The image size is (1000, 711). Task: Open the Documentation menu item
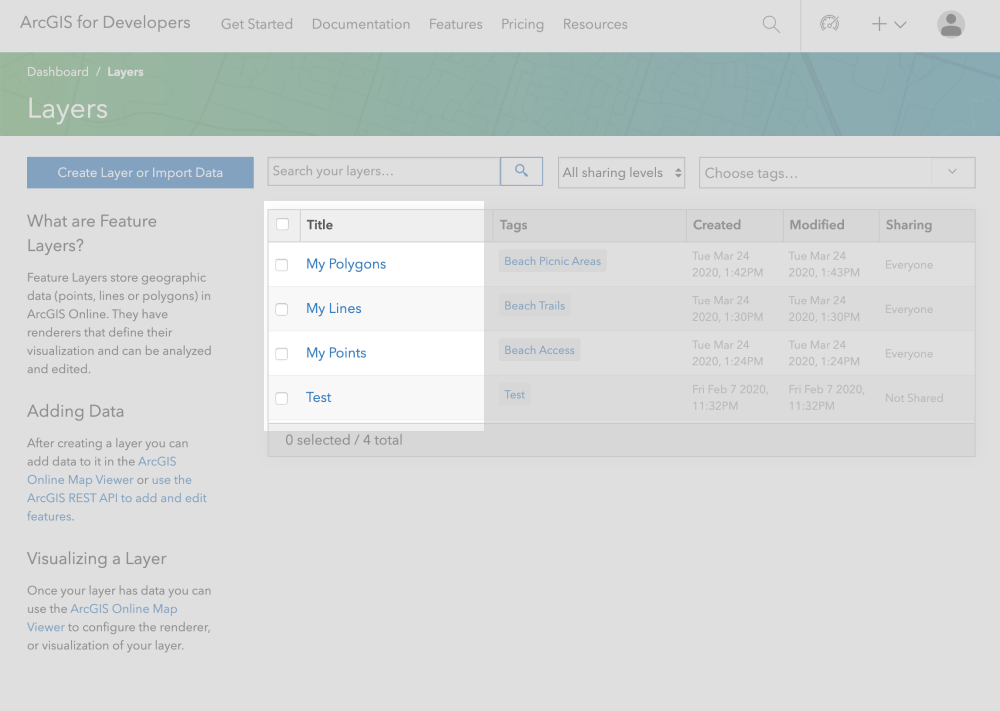click(x=361, y=23)
